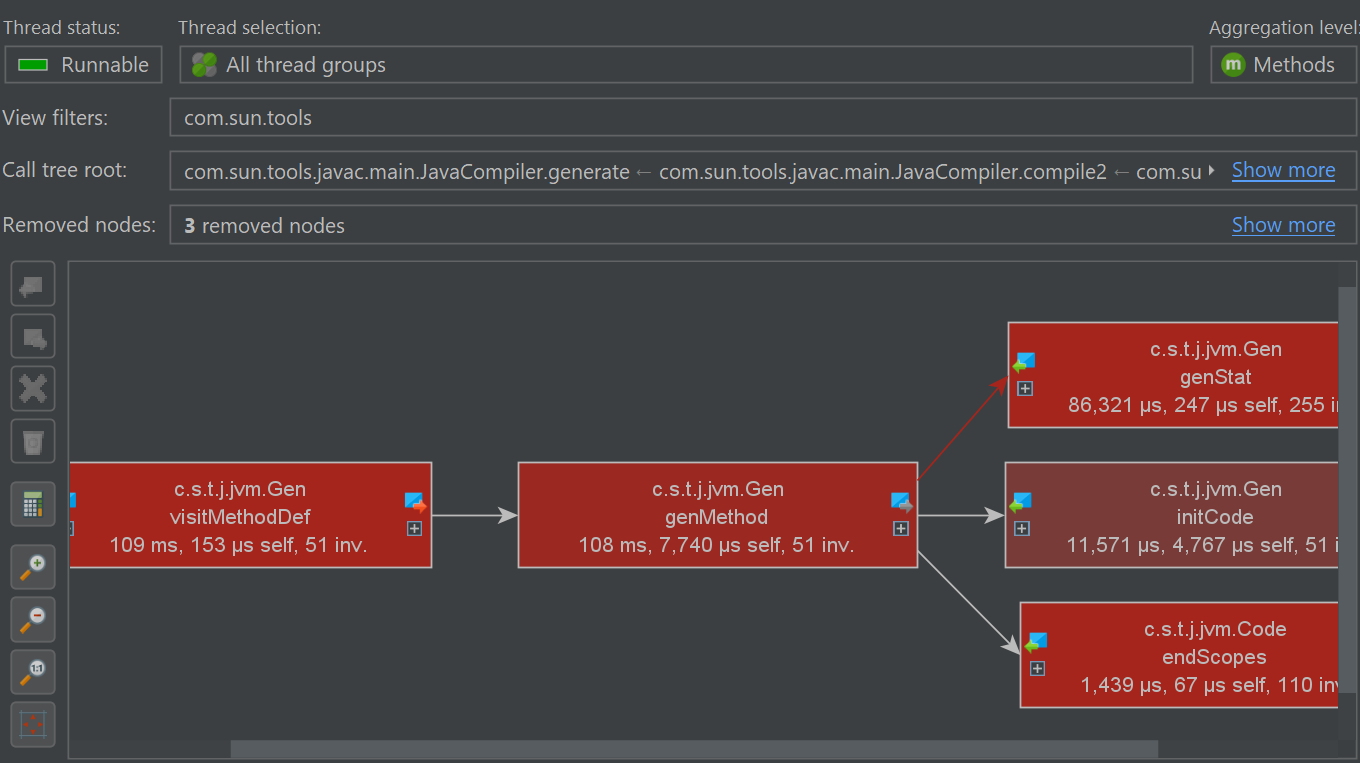This screenshot has width=1360, height=763.
Task: Open the calculator analyze icon
Action: click(33, 504)
